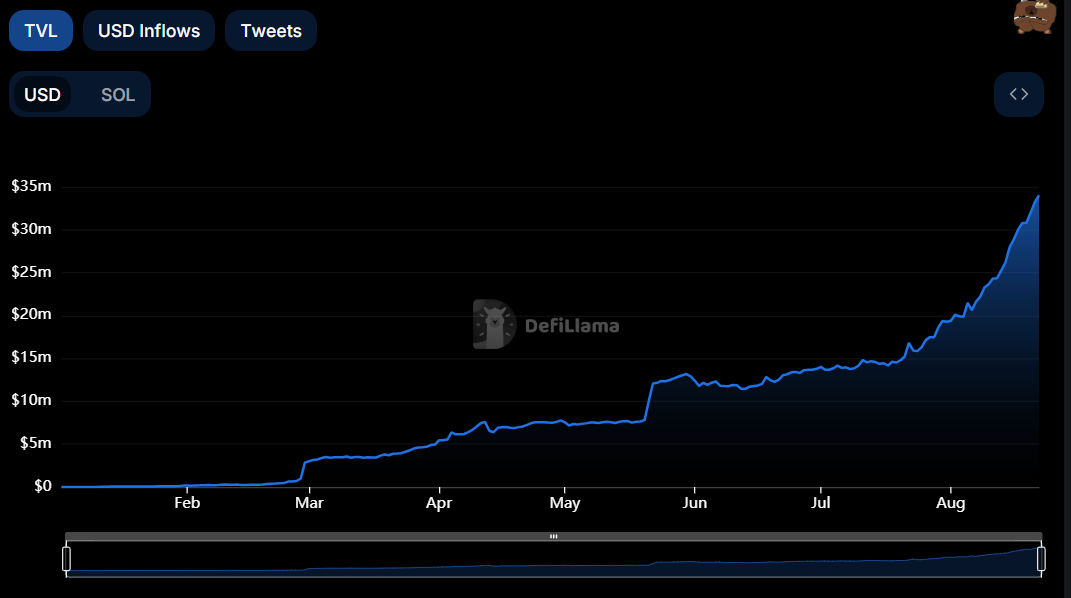
Task: Click the $0 y-axis label
Action: pyautogui.click(x=40, y=487)
